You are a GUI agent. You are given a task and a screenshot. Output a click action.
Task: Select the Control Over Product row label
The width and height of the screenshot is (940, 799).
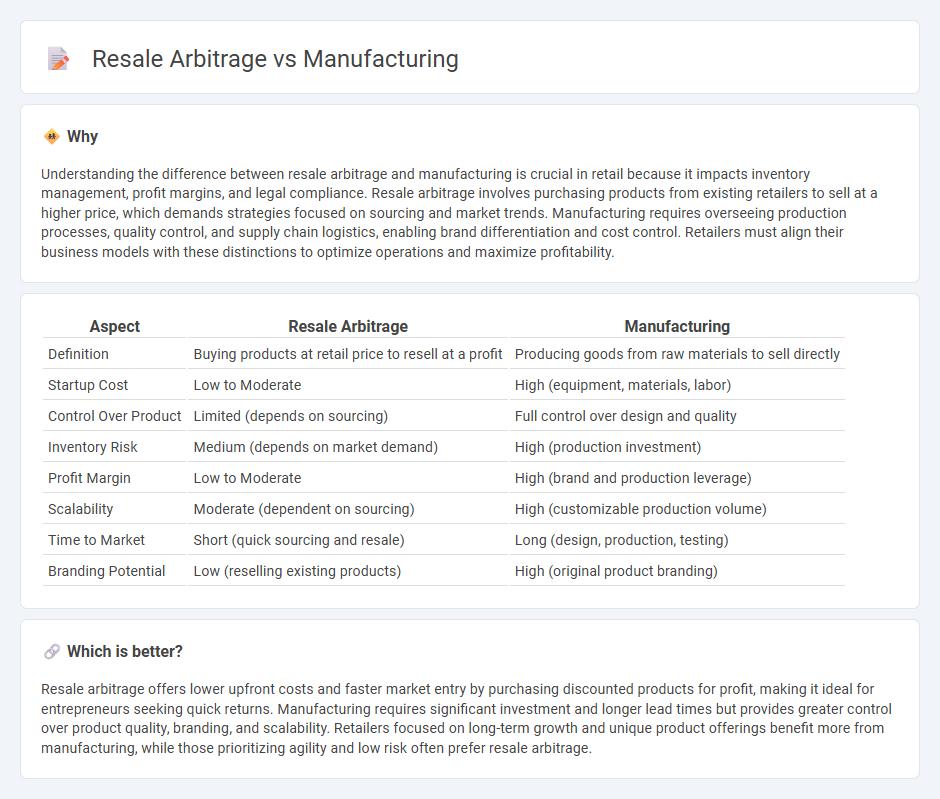pyautogui.click(x=115, y=417)
